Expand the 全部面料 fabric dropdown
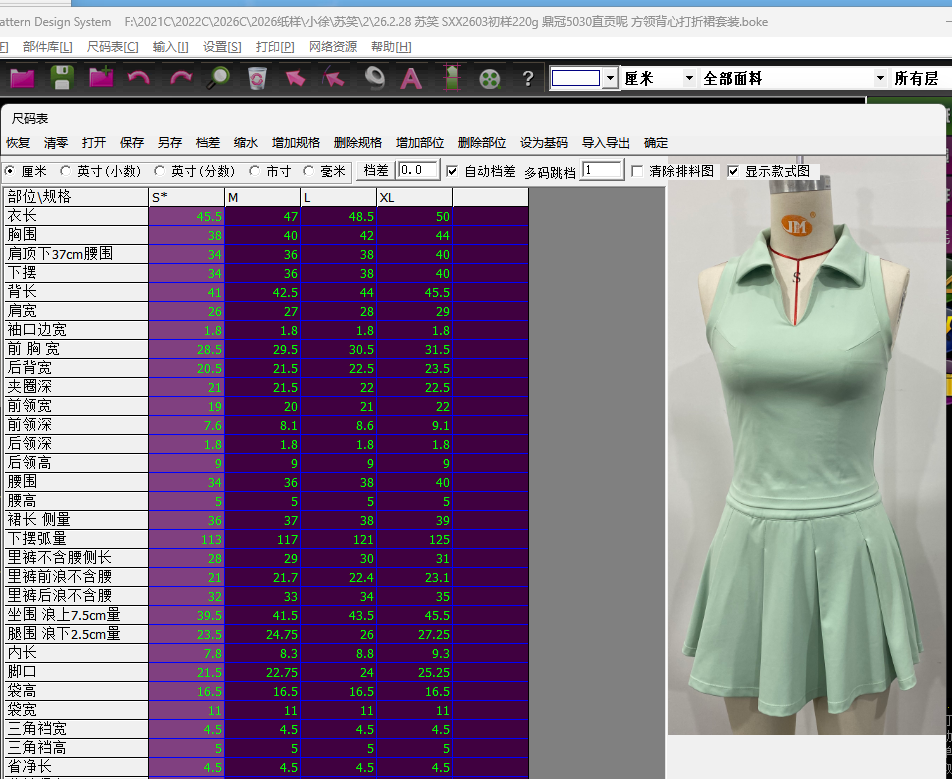 point(879,78)
